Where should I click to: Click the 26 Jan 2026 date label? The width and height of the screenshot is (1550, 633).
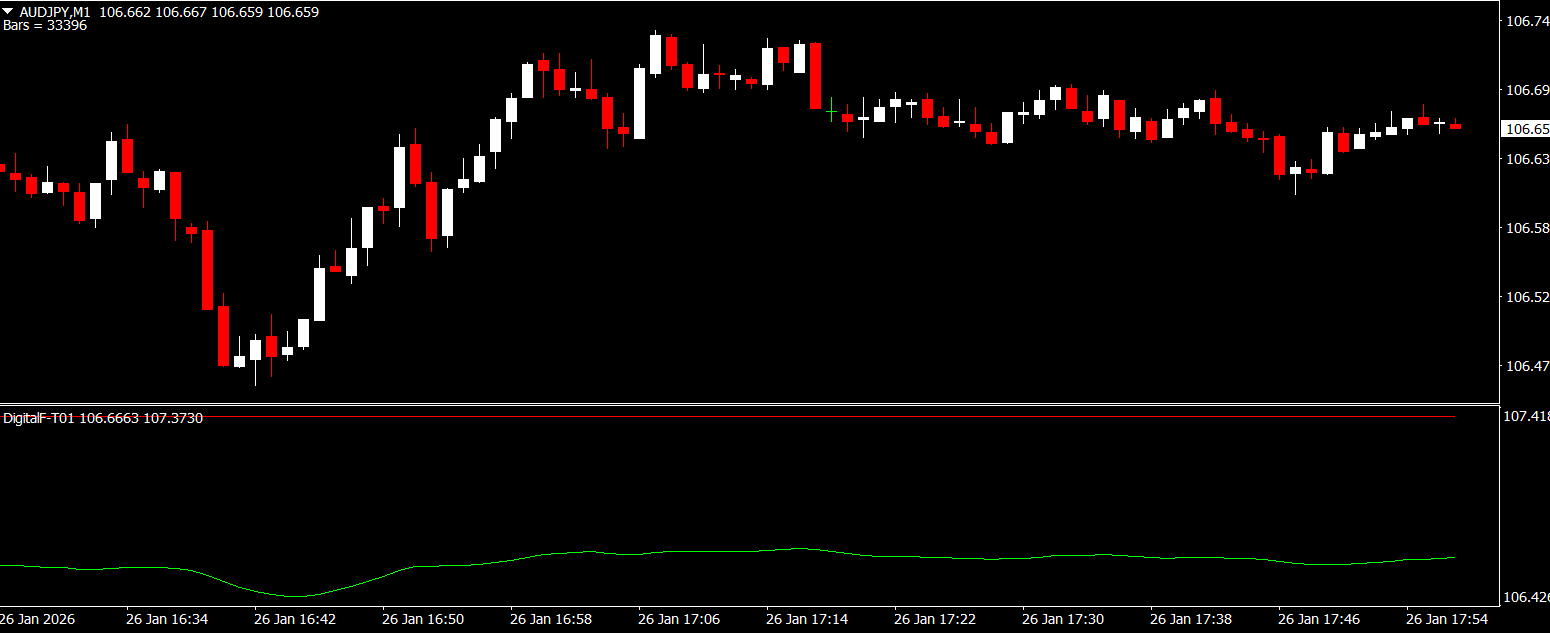pos(38,619)
